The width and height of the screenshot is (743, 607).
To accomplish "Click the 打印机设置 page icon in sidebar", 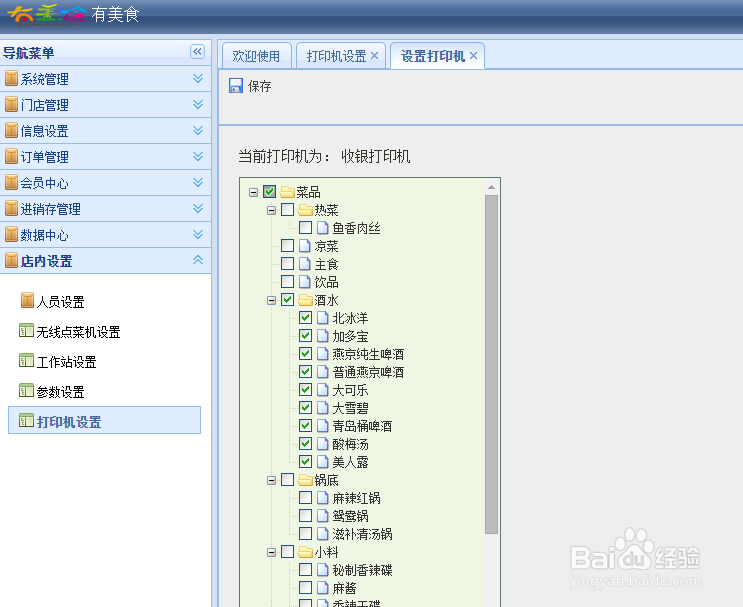I will coord(26,420).
